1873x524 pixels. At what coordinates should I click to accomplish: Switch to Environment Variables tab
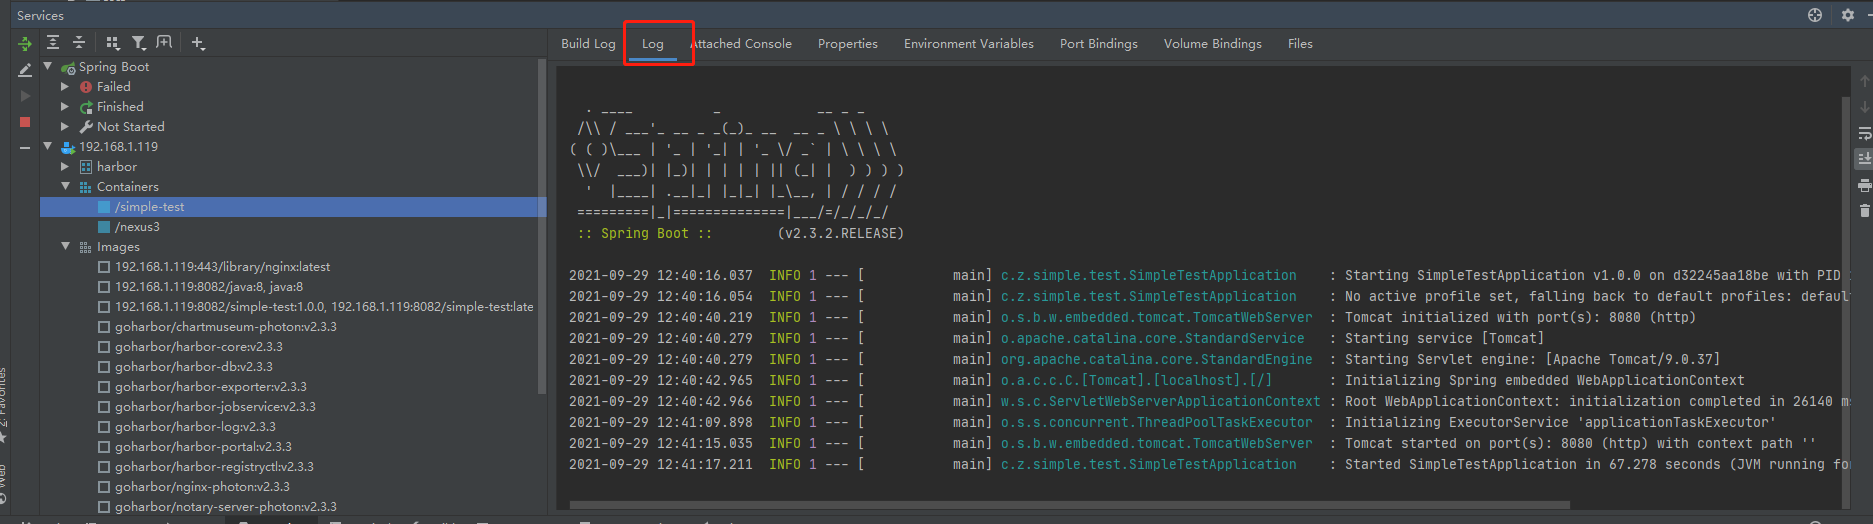click(969, 44)
